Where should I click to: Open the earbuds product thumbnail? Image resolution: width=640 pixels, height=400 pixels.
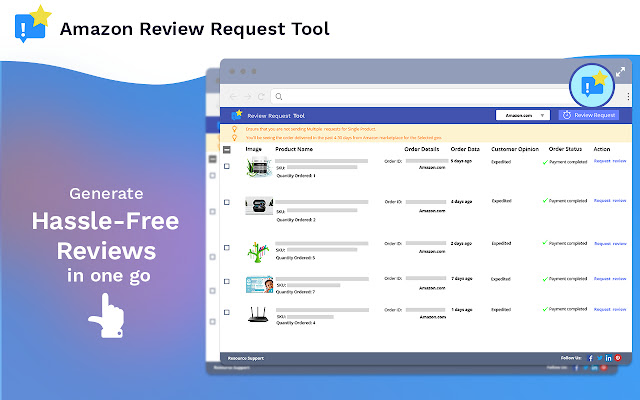point(259,205)
